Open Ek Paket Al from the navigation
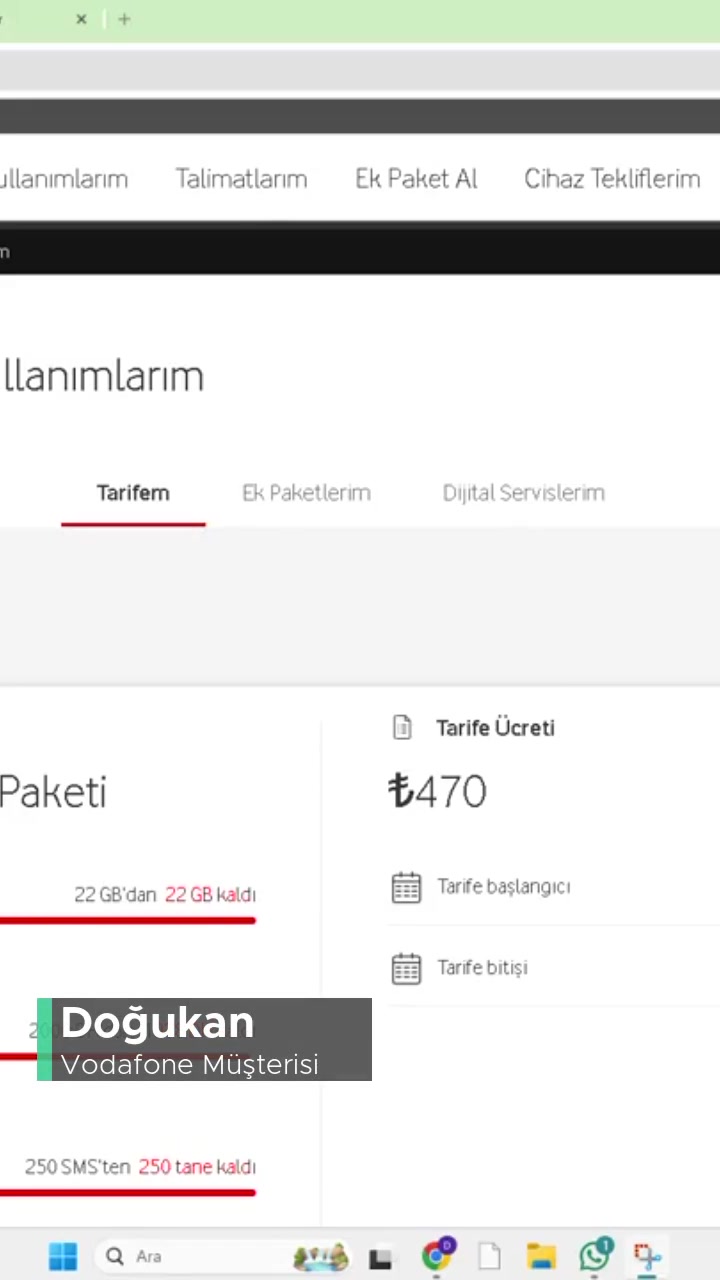The height and width of the screenshot is (1280, 720). [x=416, y=179]
